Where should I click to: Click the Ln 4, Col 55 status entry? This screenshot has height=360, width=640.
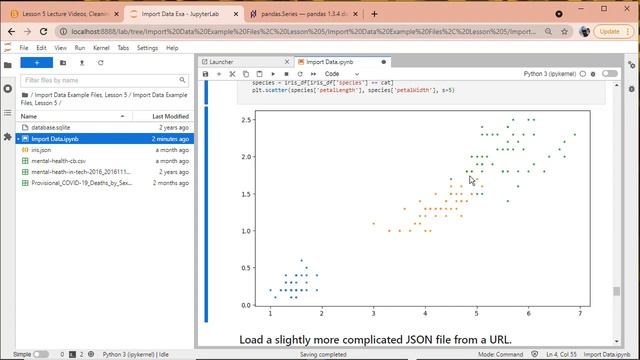pos(561,354)
